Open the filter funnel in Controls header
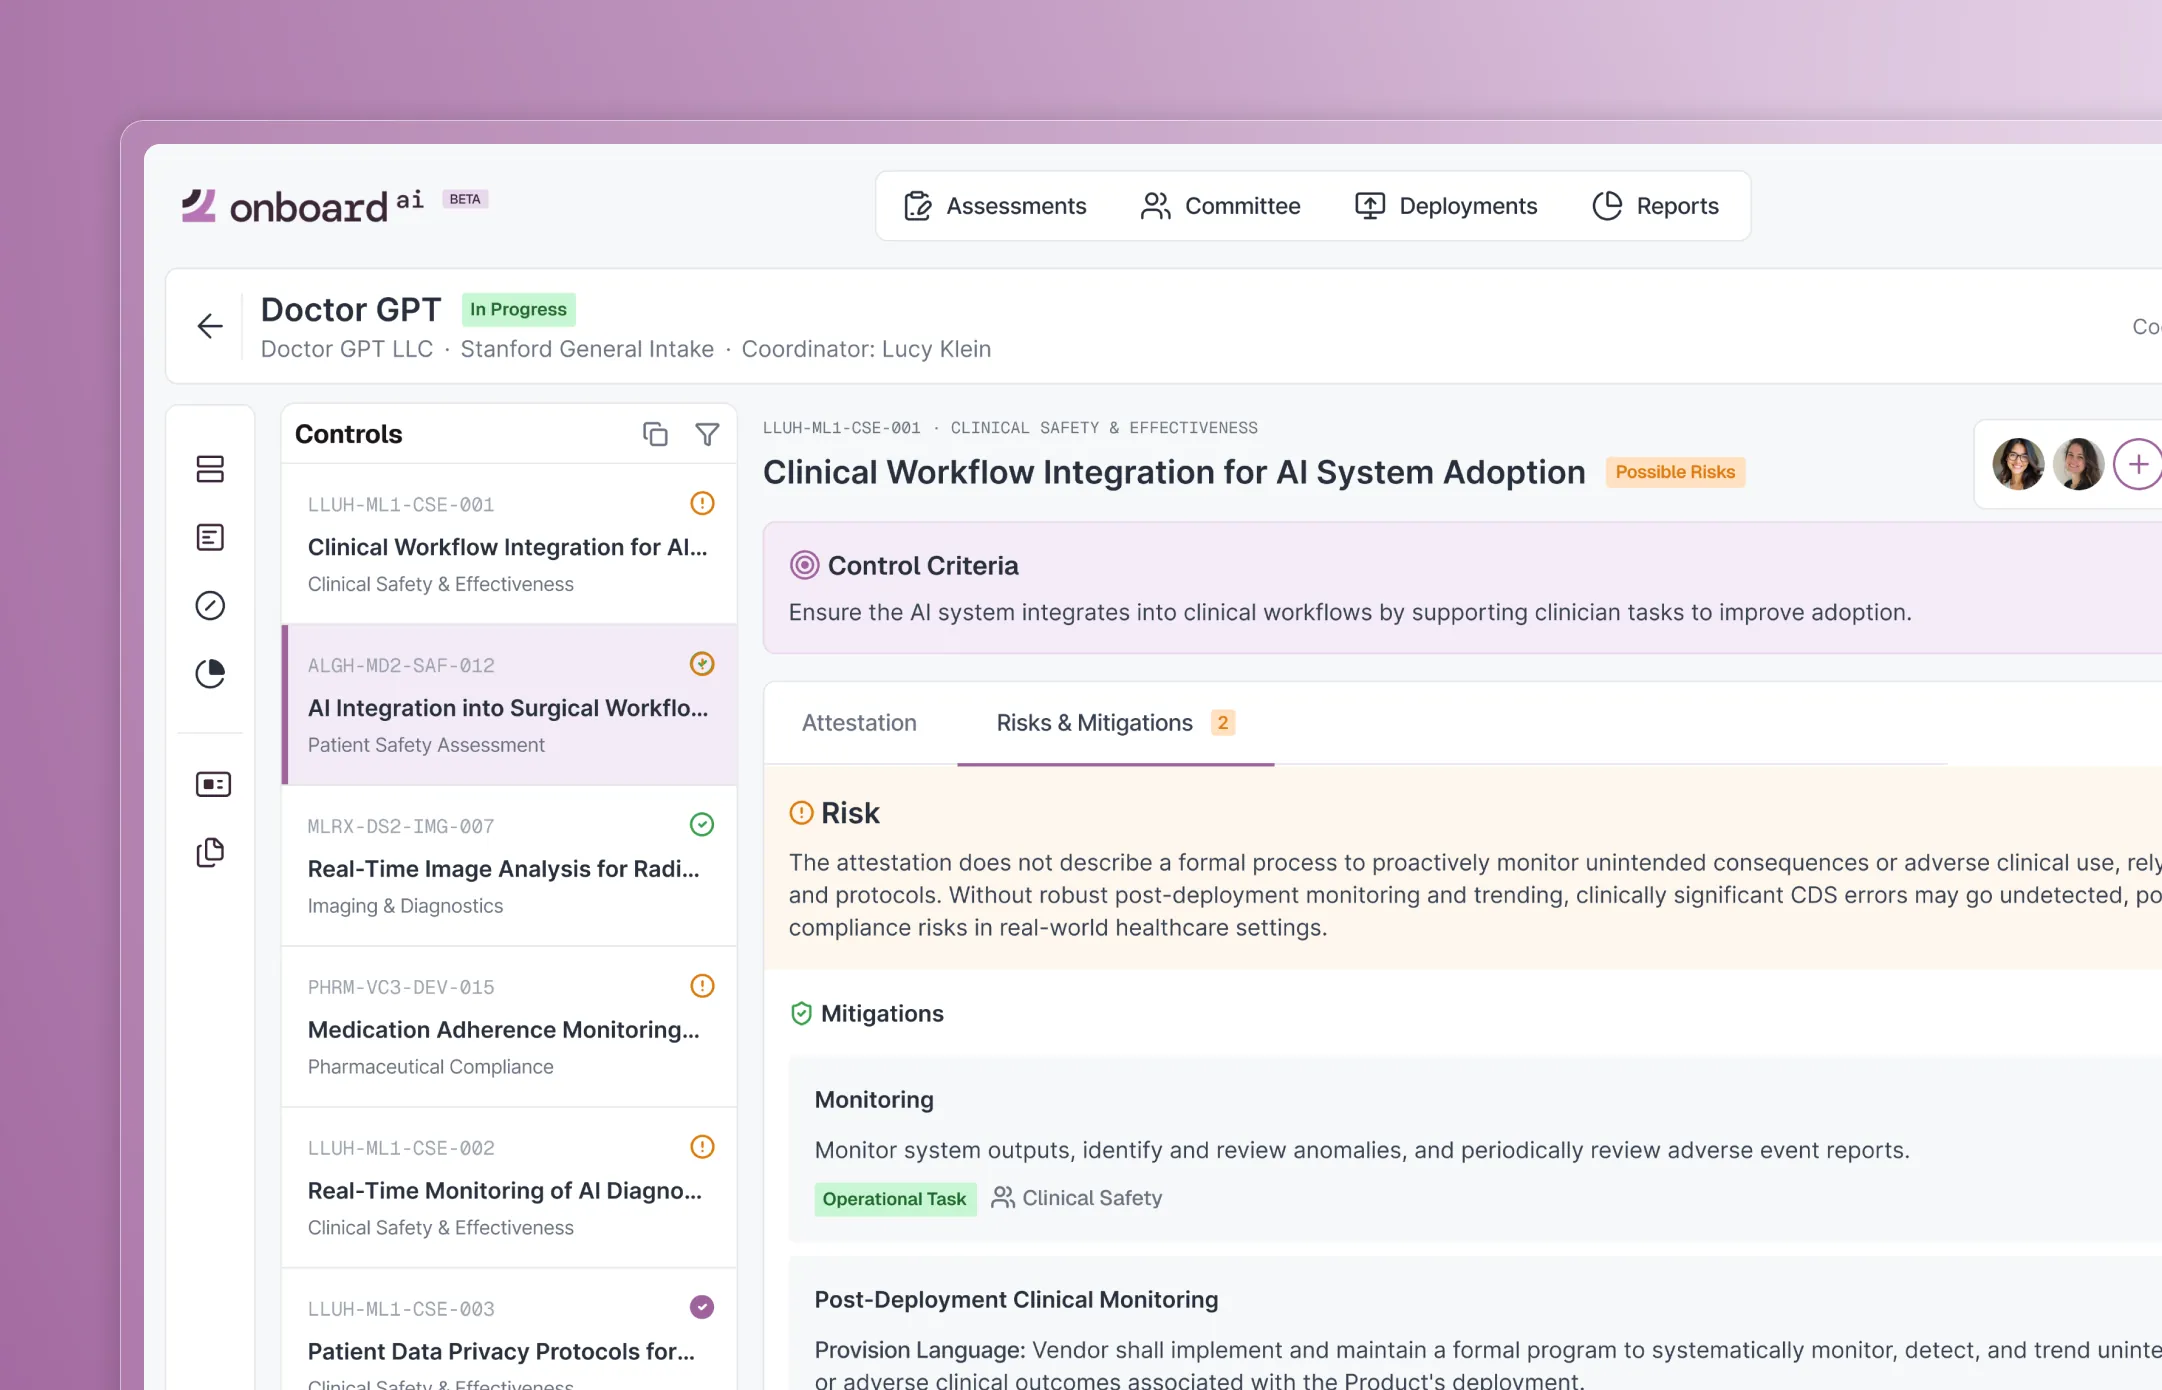 [x=707, y=434]
